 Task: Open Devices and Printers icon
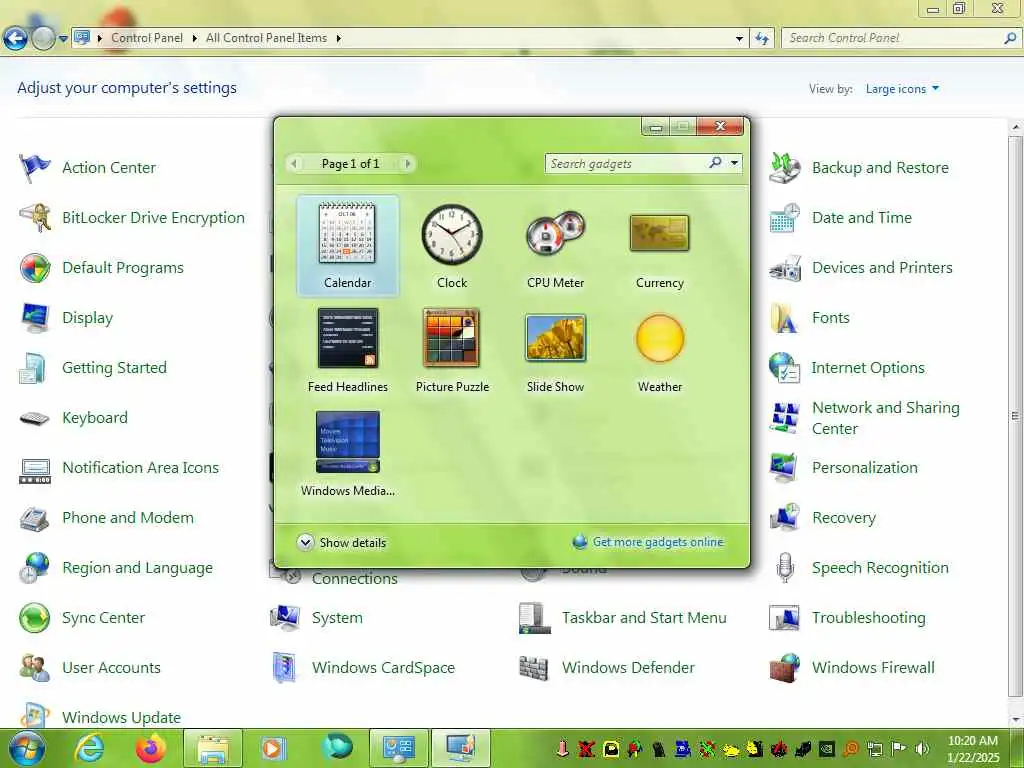point(785,268)
